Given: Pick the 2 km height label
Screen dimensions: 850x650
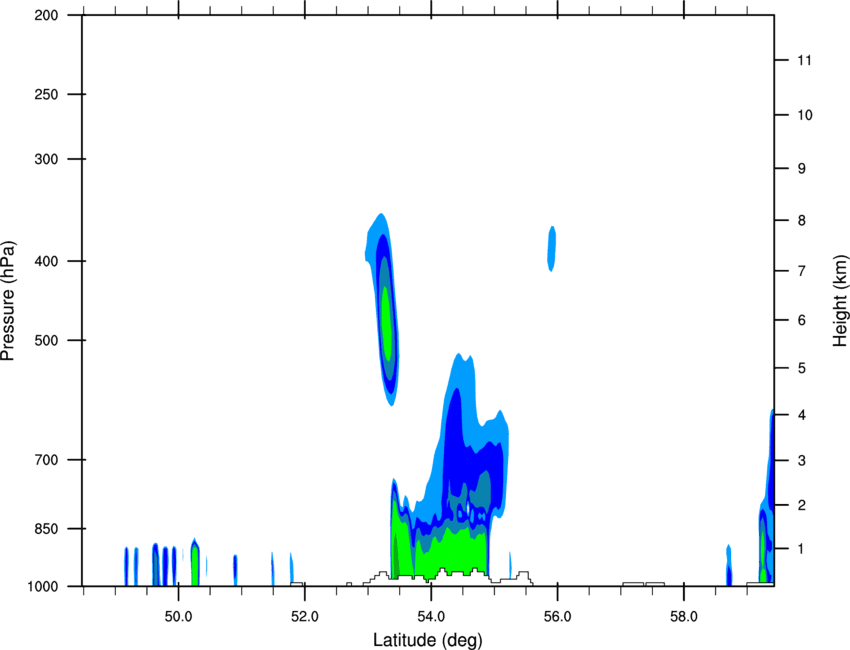Looking at the screenshot, I should (802, 505).
